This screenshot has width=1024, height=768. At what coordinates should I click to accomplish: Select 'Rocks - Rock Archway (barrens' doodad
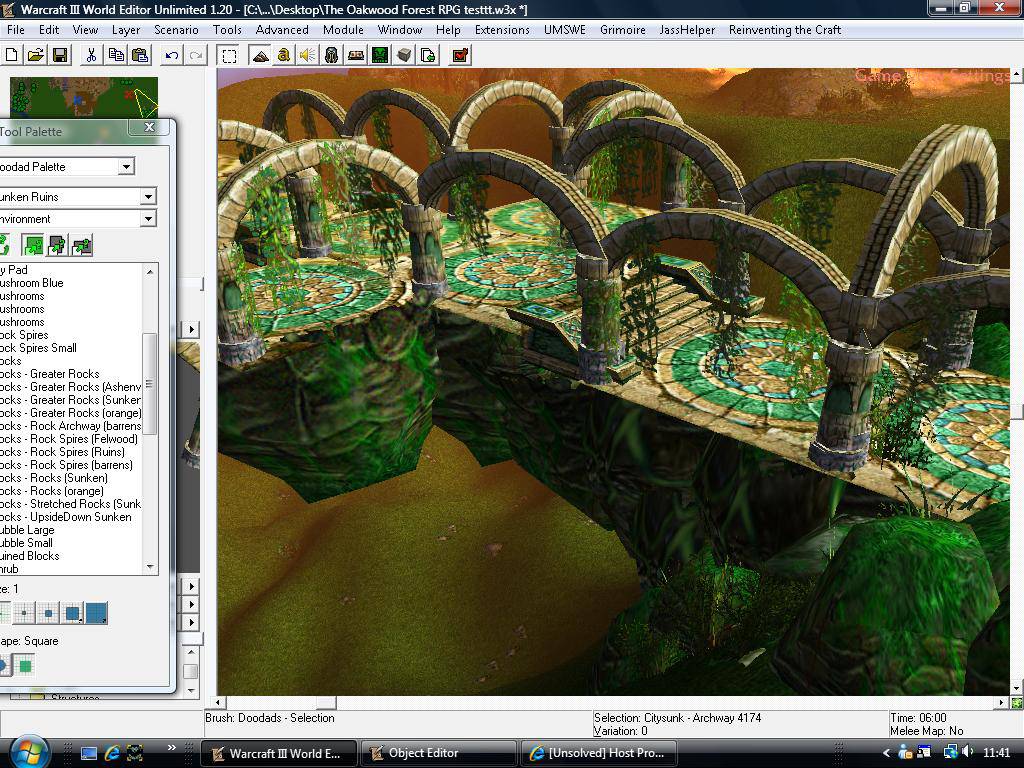coord(71,426)
